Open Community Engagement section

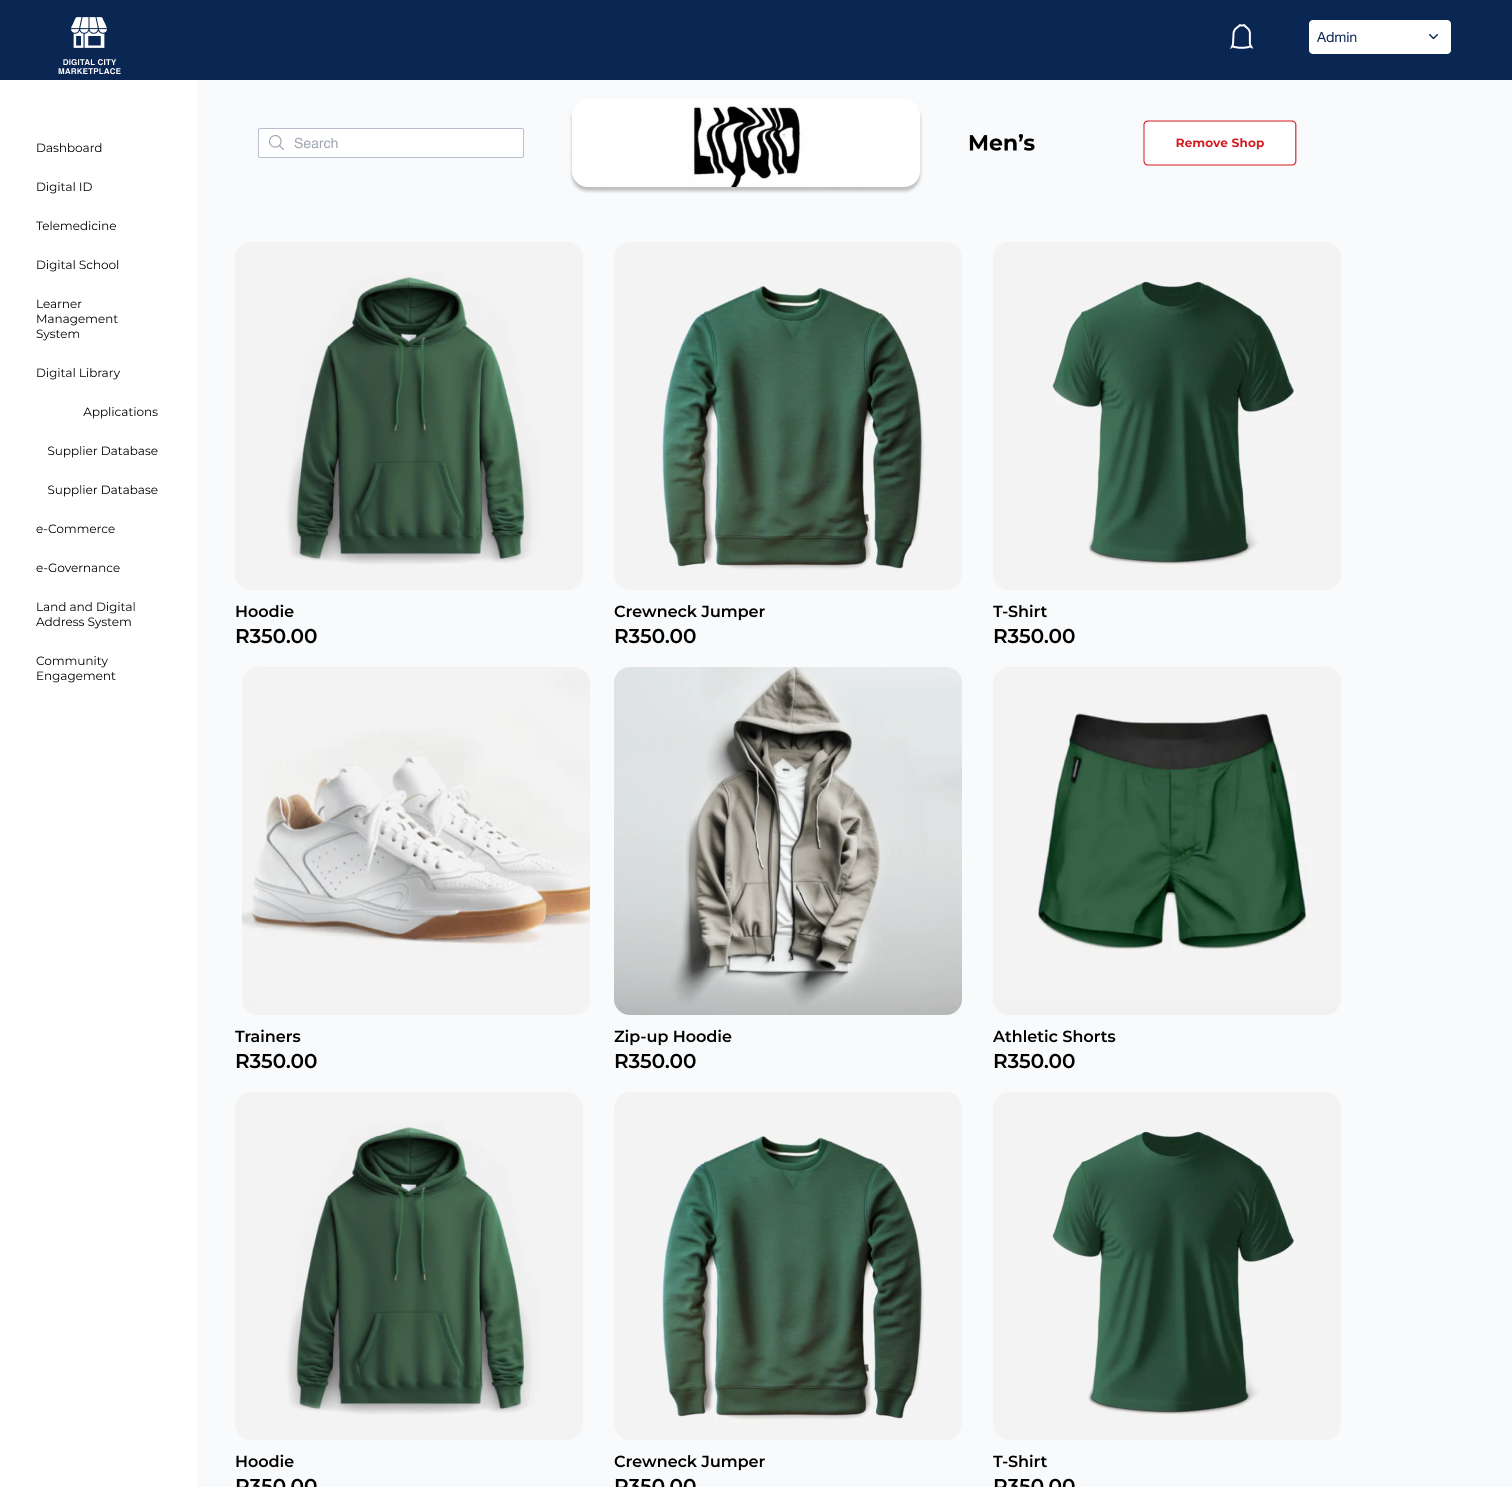(x=76, y=668)
